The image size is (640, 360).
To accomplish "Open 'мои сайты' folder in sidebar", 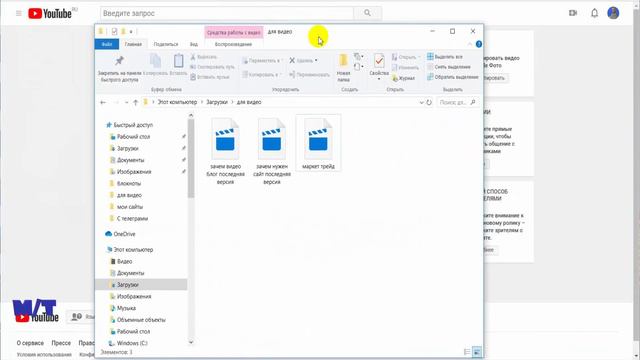I will (126, 207).
